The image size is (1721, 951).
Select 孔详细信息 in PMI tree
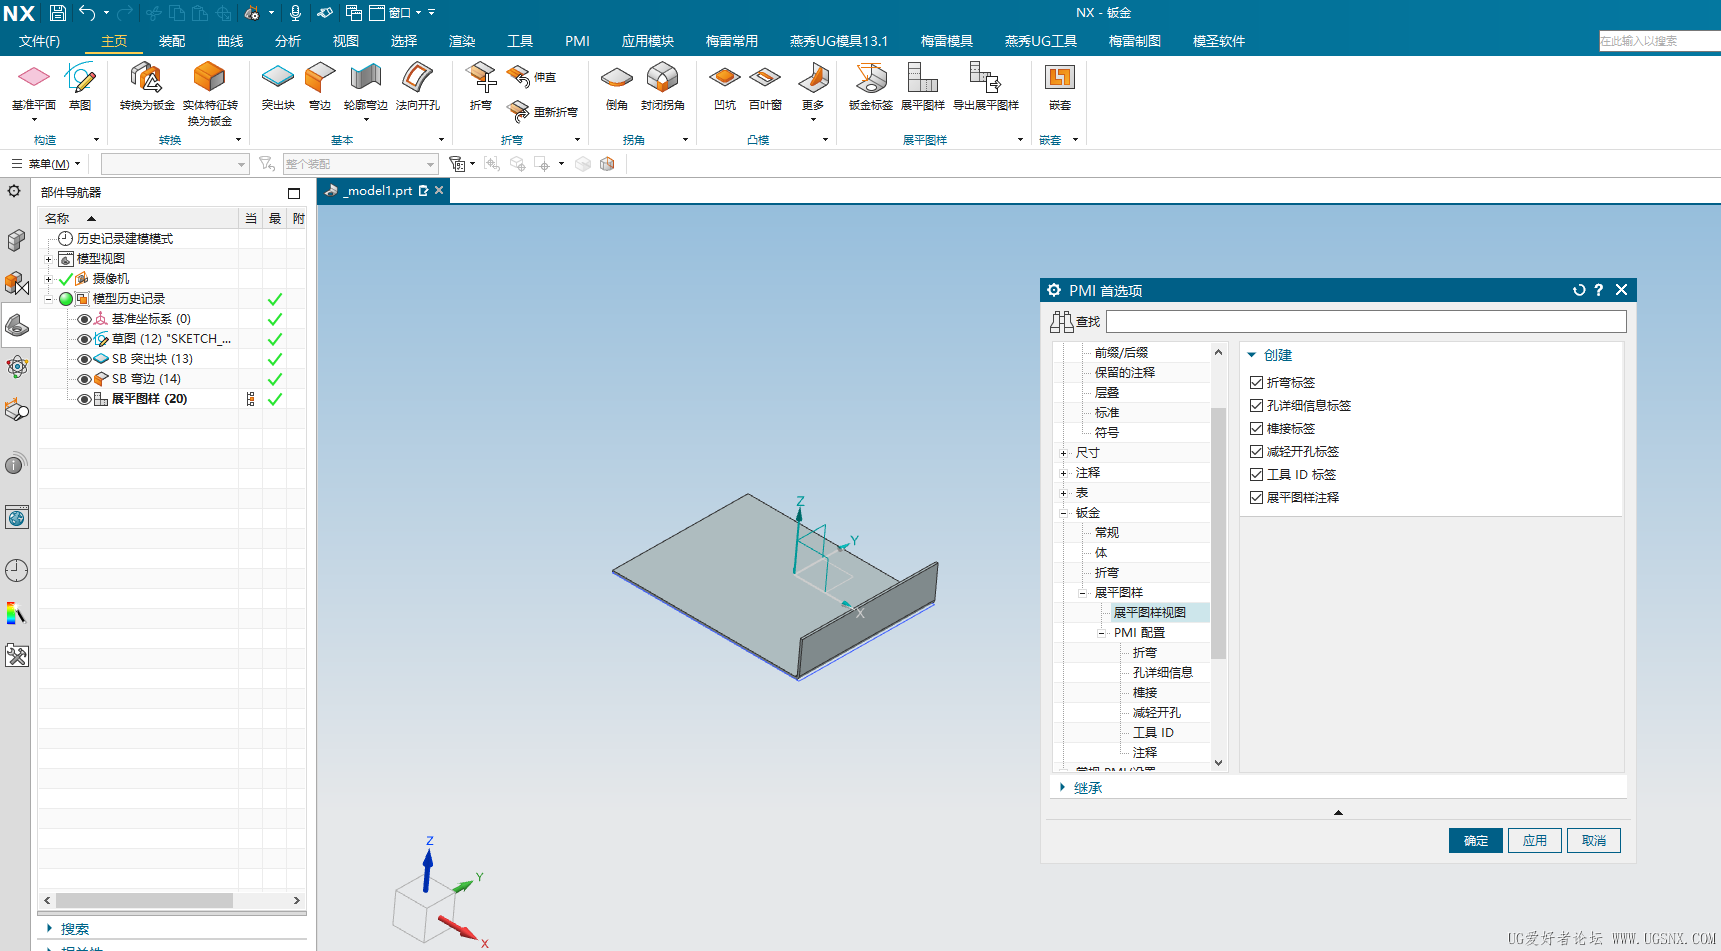pyautogui.click(x=1162, y=673)
